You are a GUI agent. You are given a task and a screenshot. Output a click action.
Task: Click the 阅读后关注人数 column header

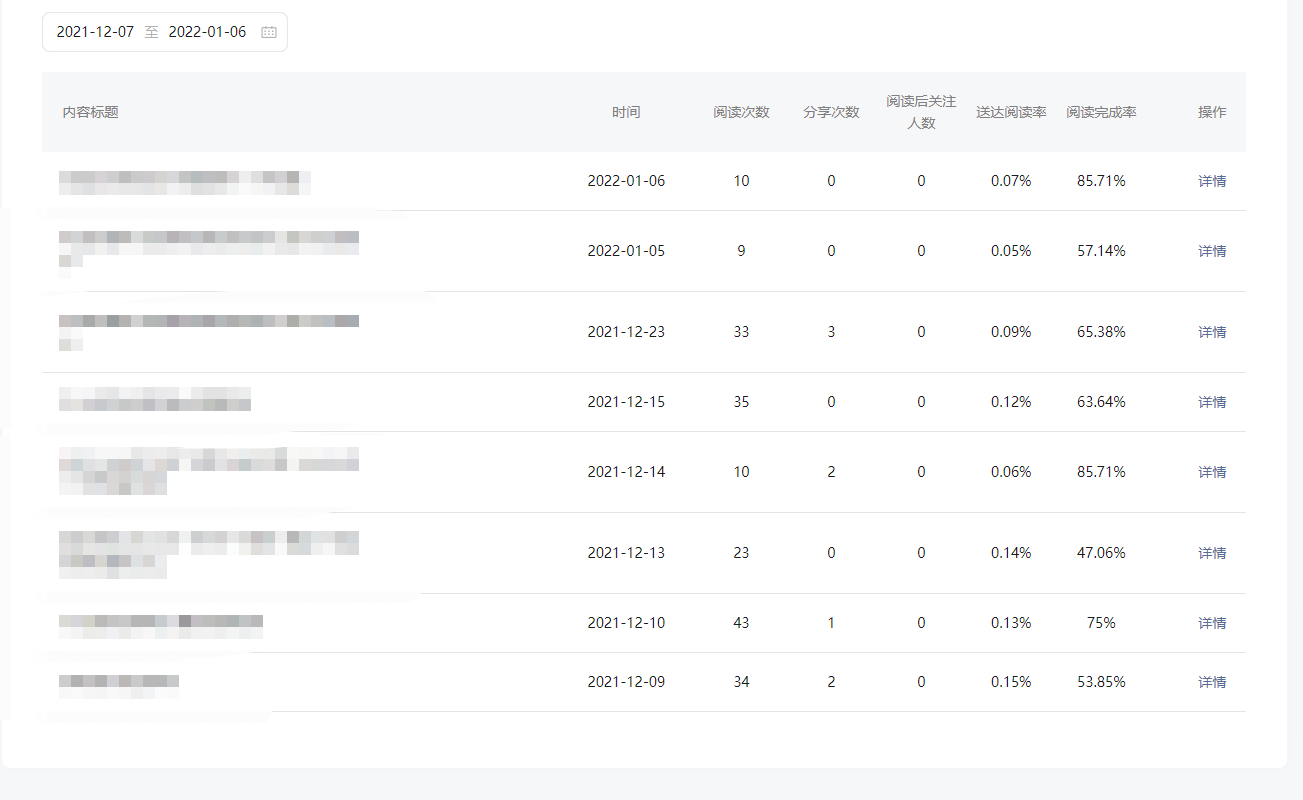921,112
